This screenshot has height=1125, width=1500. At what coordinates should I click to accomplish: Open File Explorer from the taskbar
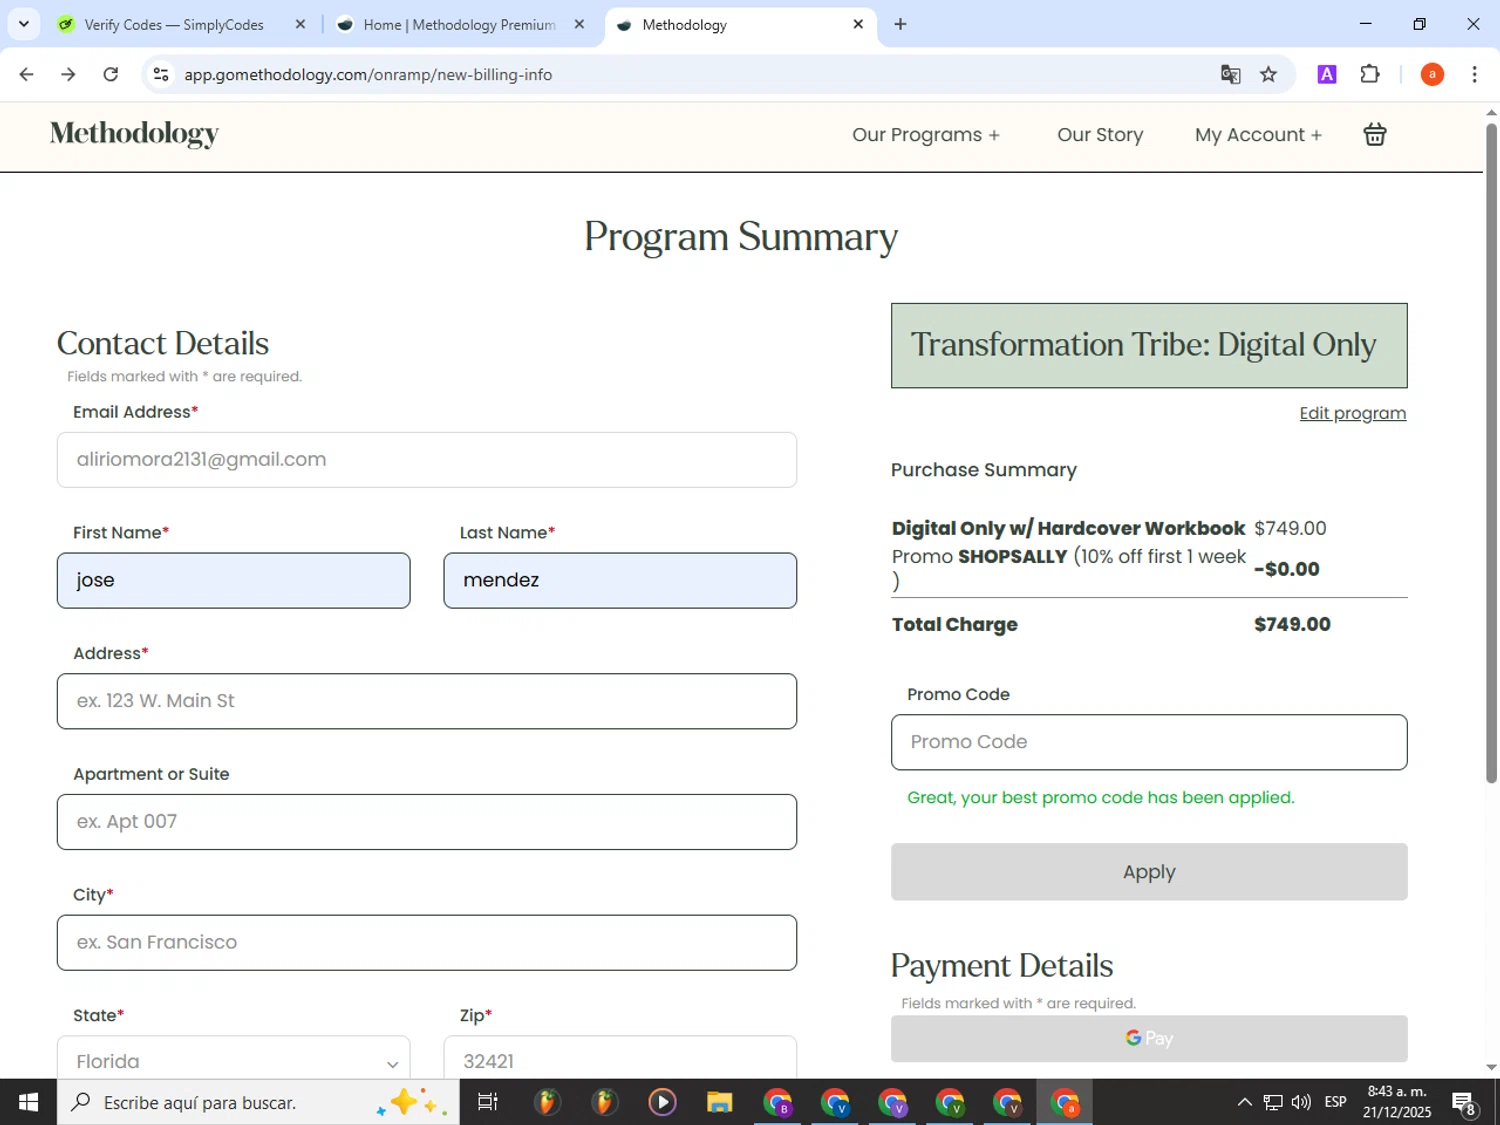click(719, 1102)
